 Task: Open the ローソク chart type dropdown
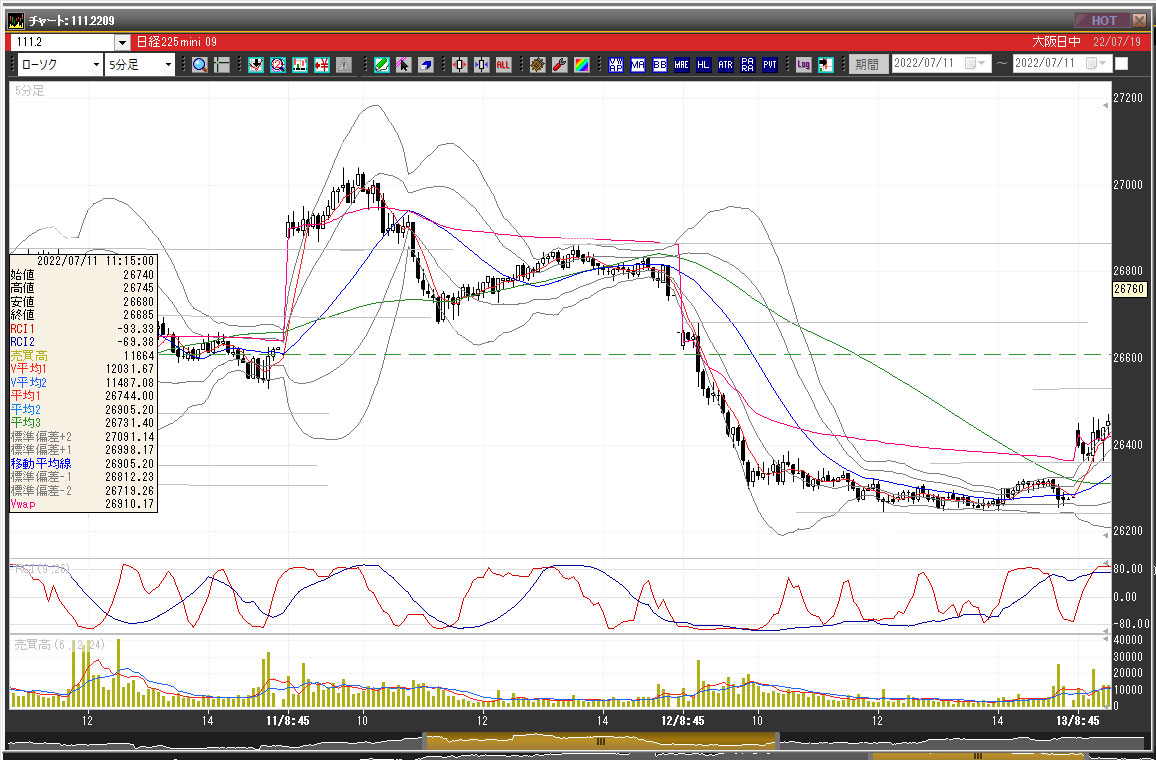[x=60, y=65]
